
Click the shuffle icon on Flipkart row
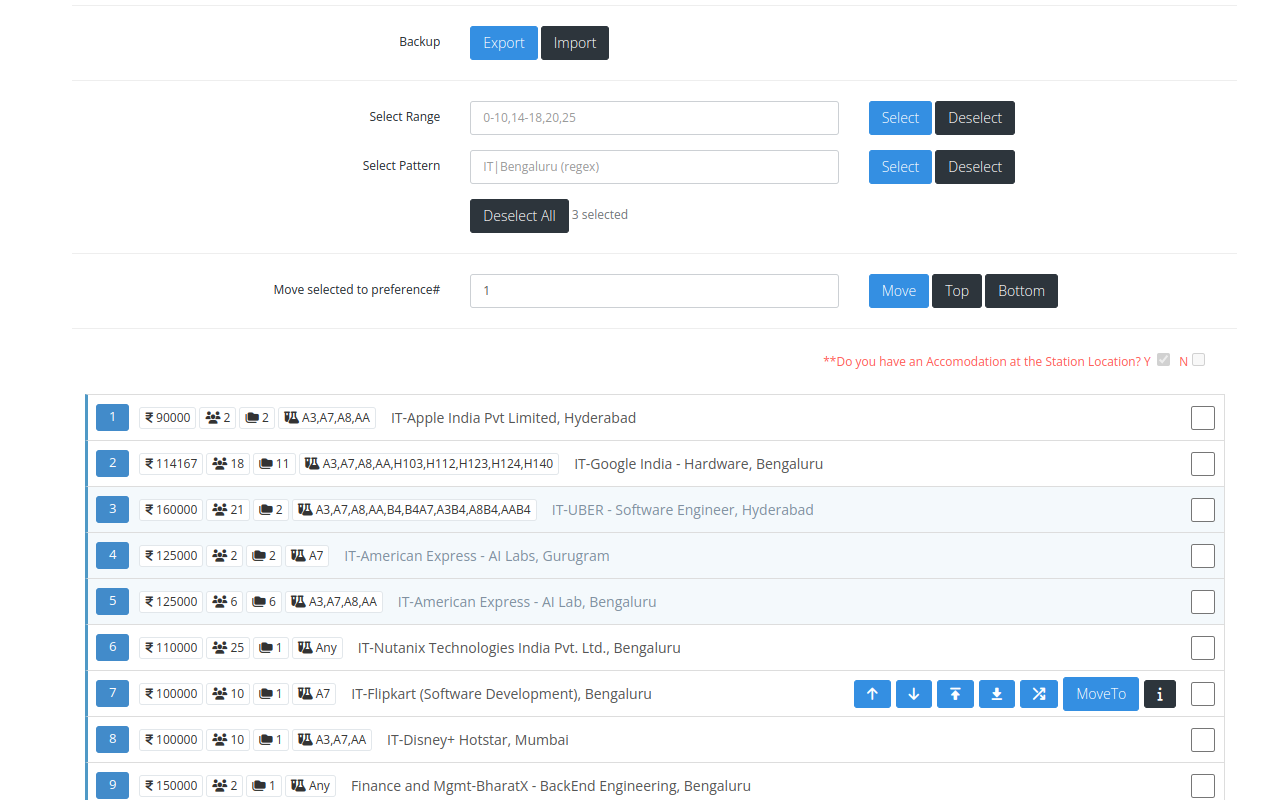(x=1039, y=694)
